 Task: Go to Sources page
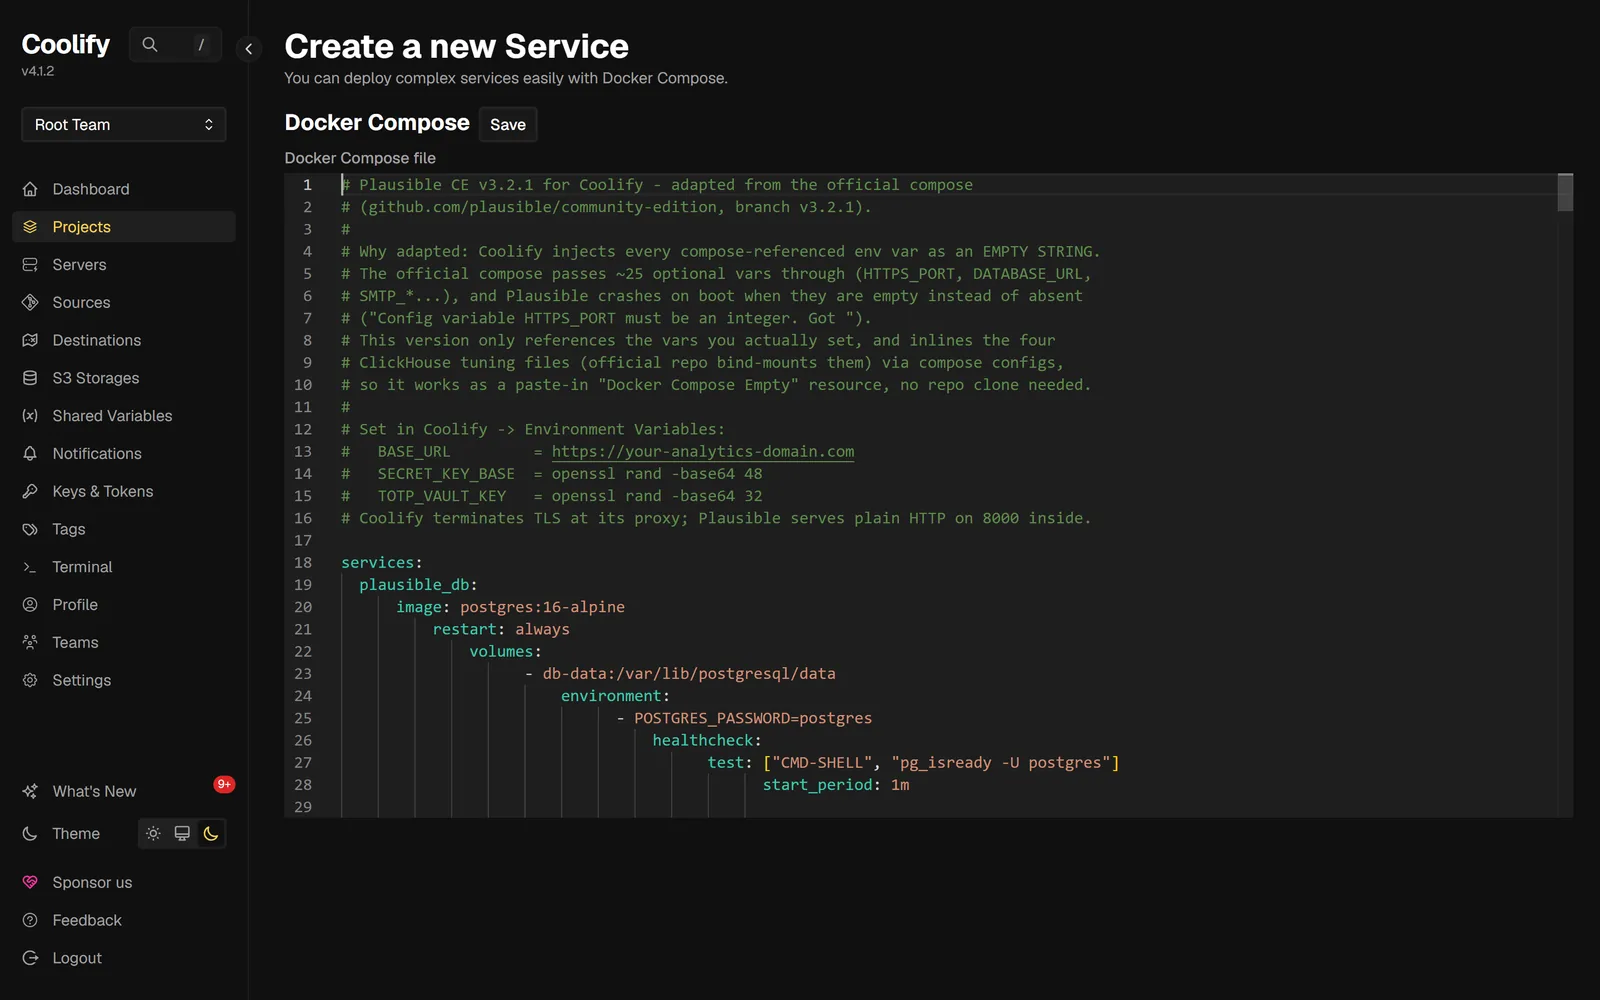point(124,302)
